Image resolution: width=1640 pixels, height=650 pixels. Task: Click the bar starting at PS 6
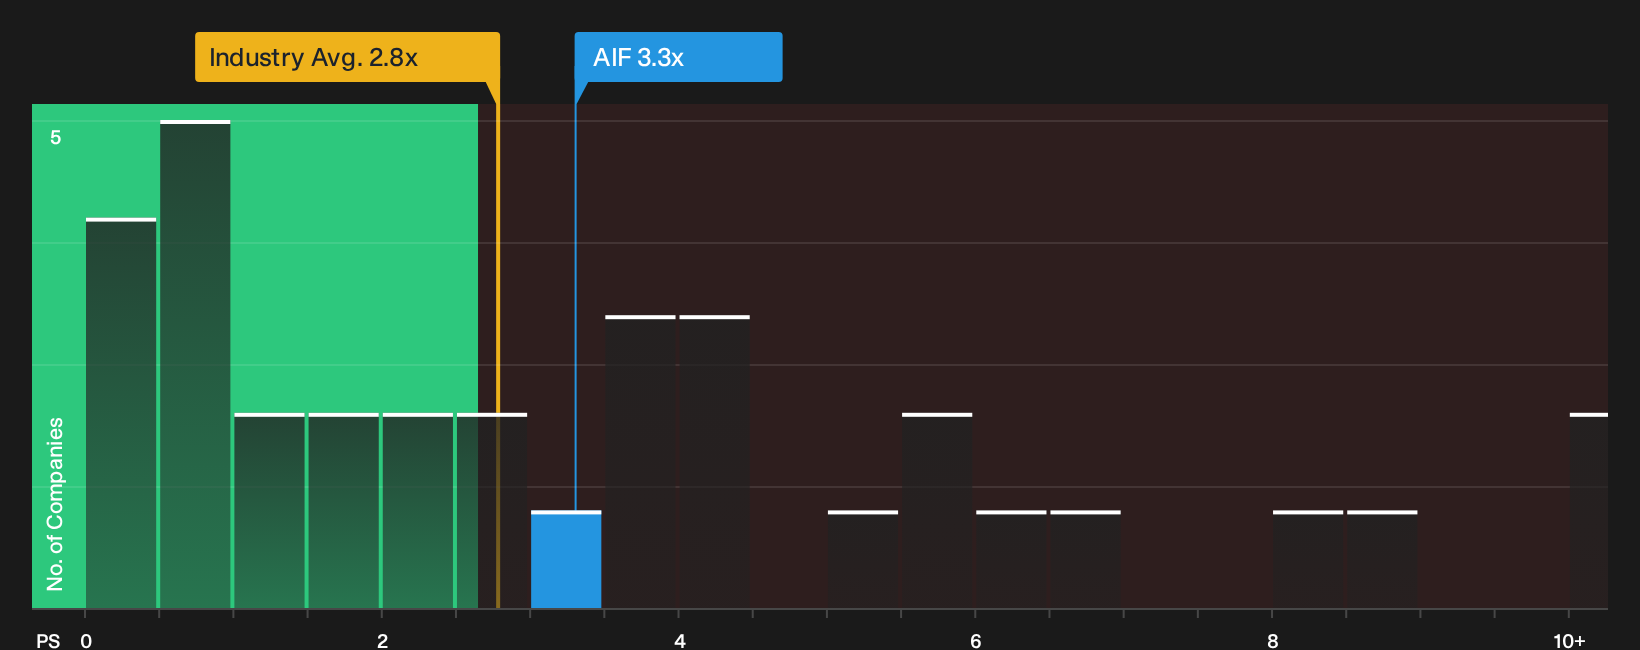click(x=1011, y=560)
